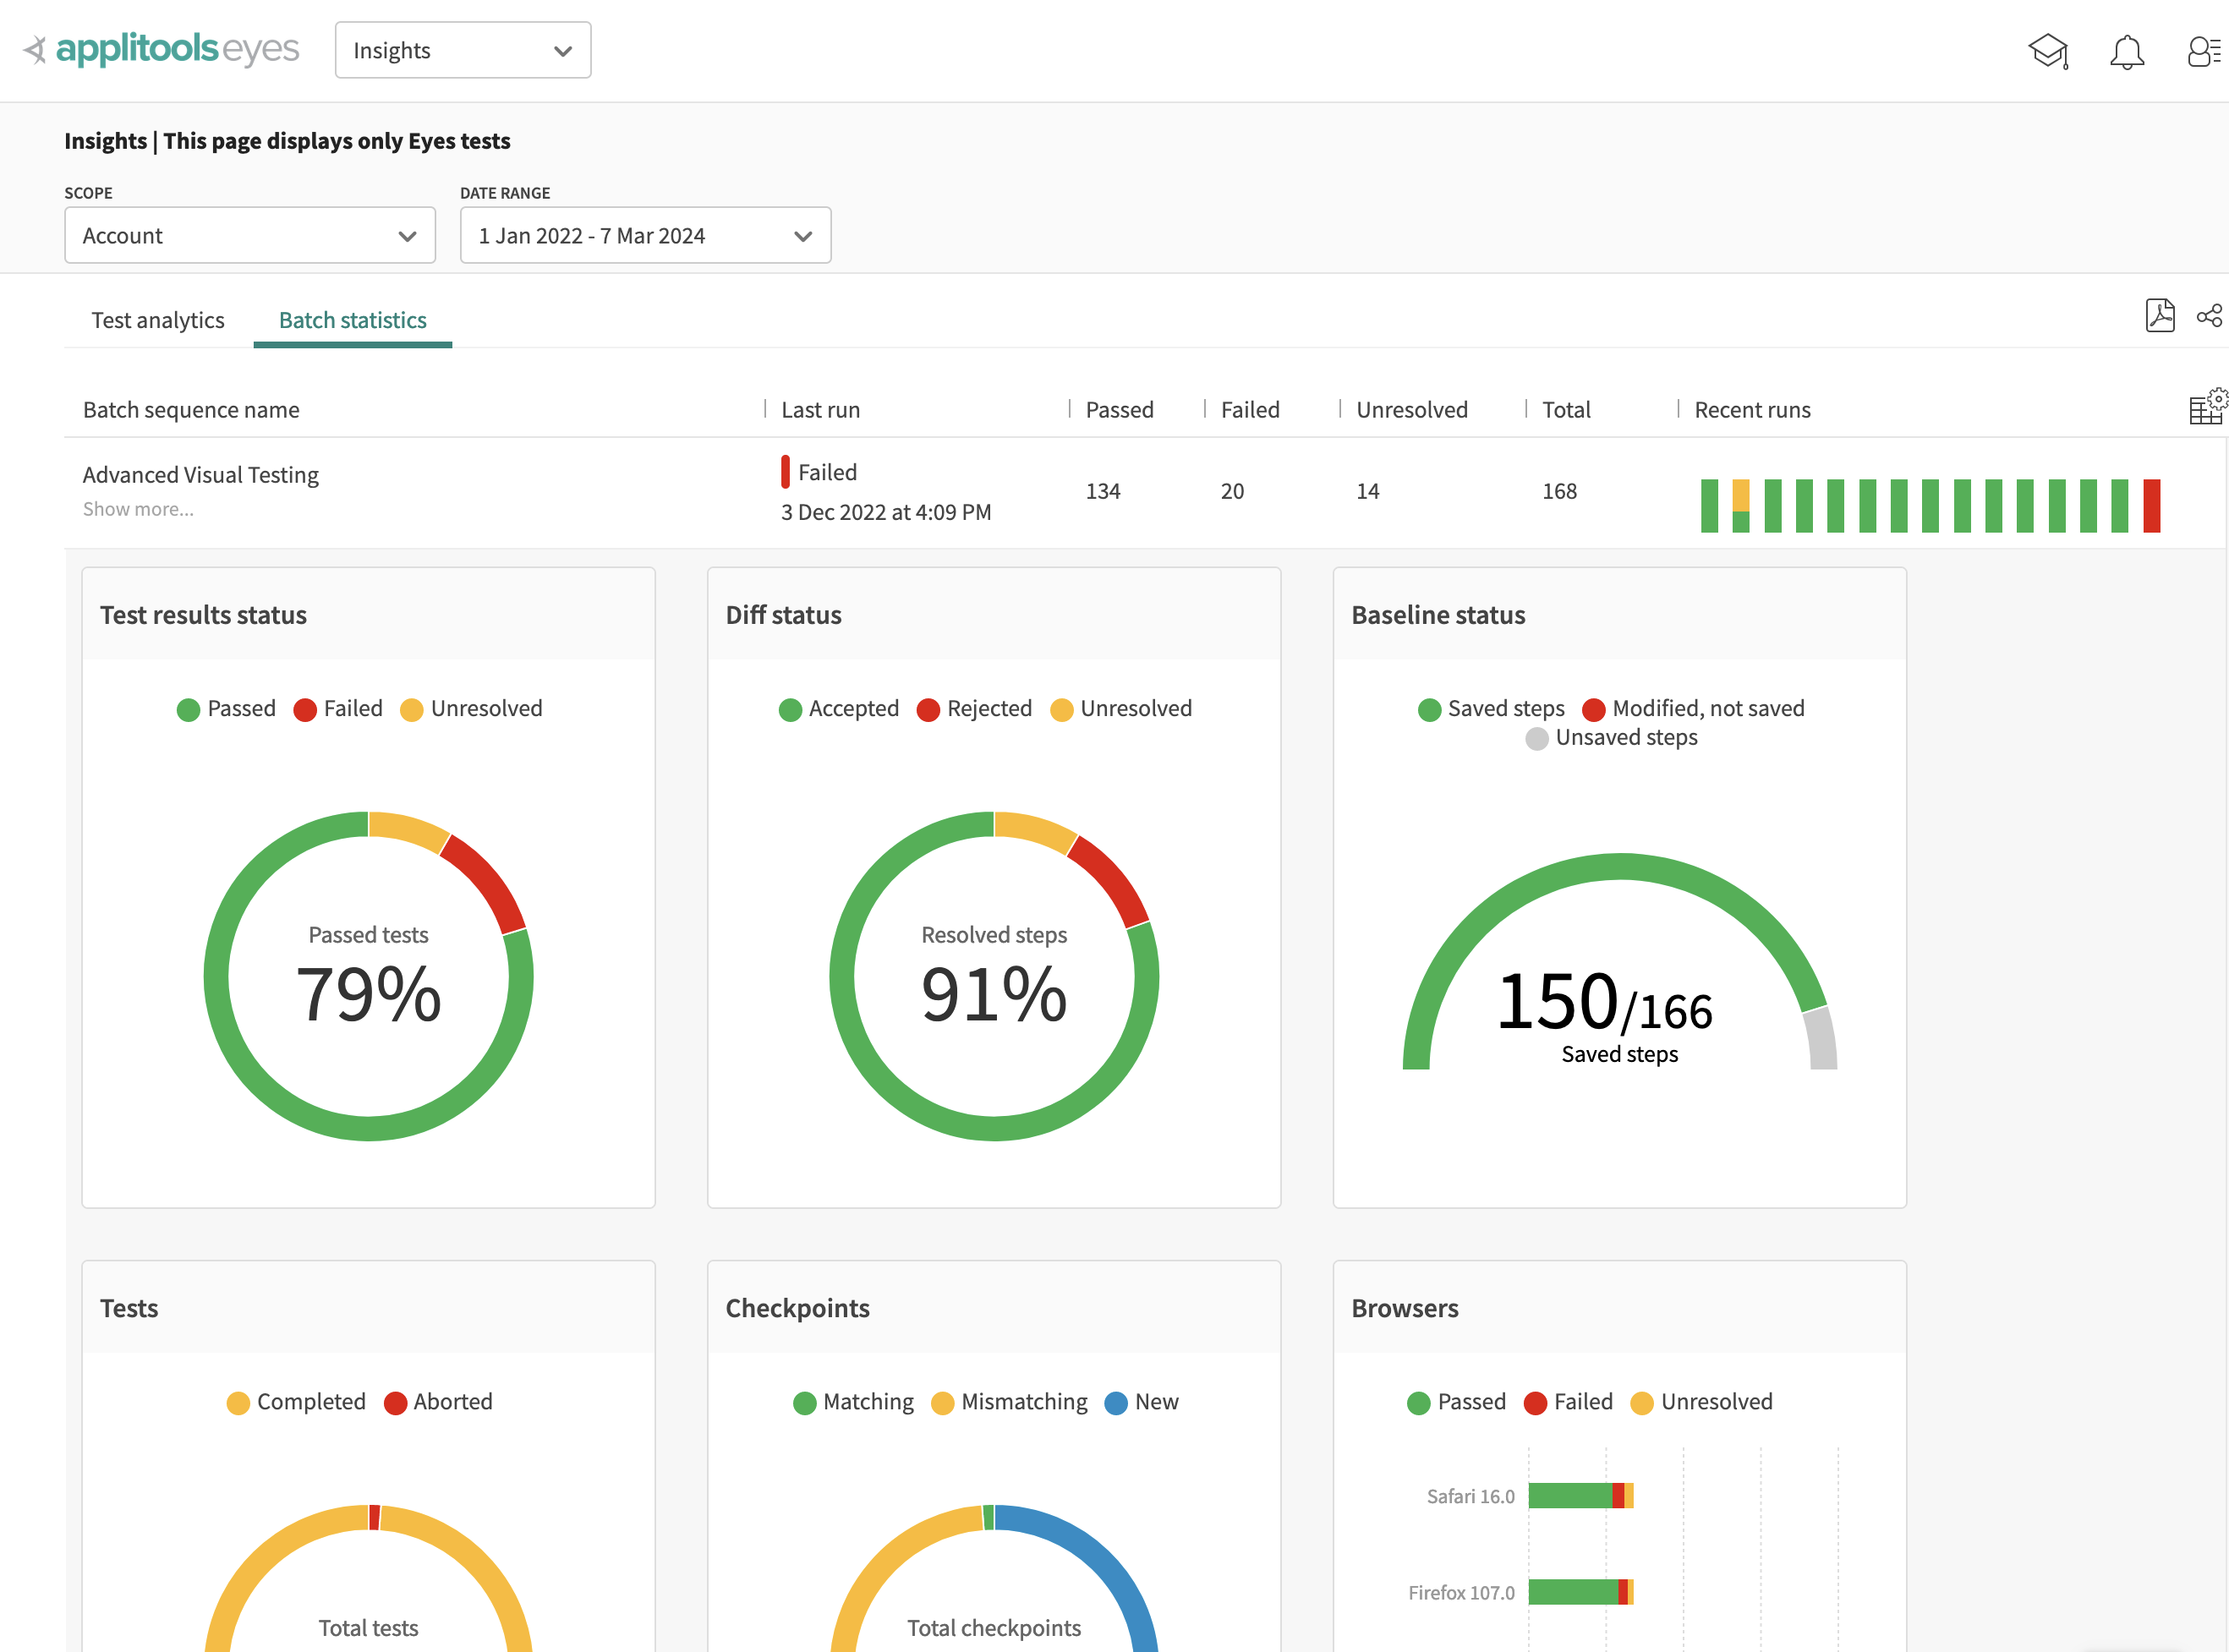Viewport: 2229px width, 1652px height.
Task: Toggle Rejected legend in Diff status
Action: click(974, 709)
